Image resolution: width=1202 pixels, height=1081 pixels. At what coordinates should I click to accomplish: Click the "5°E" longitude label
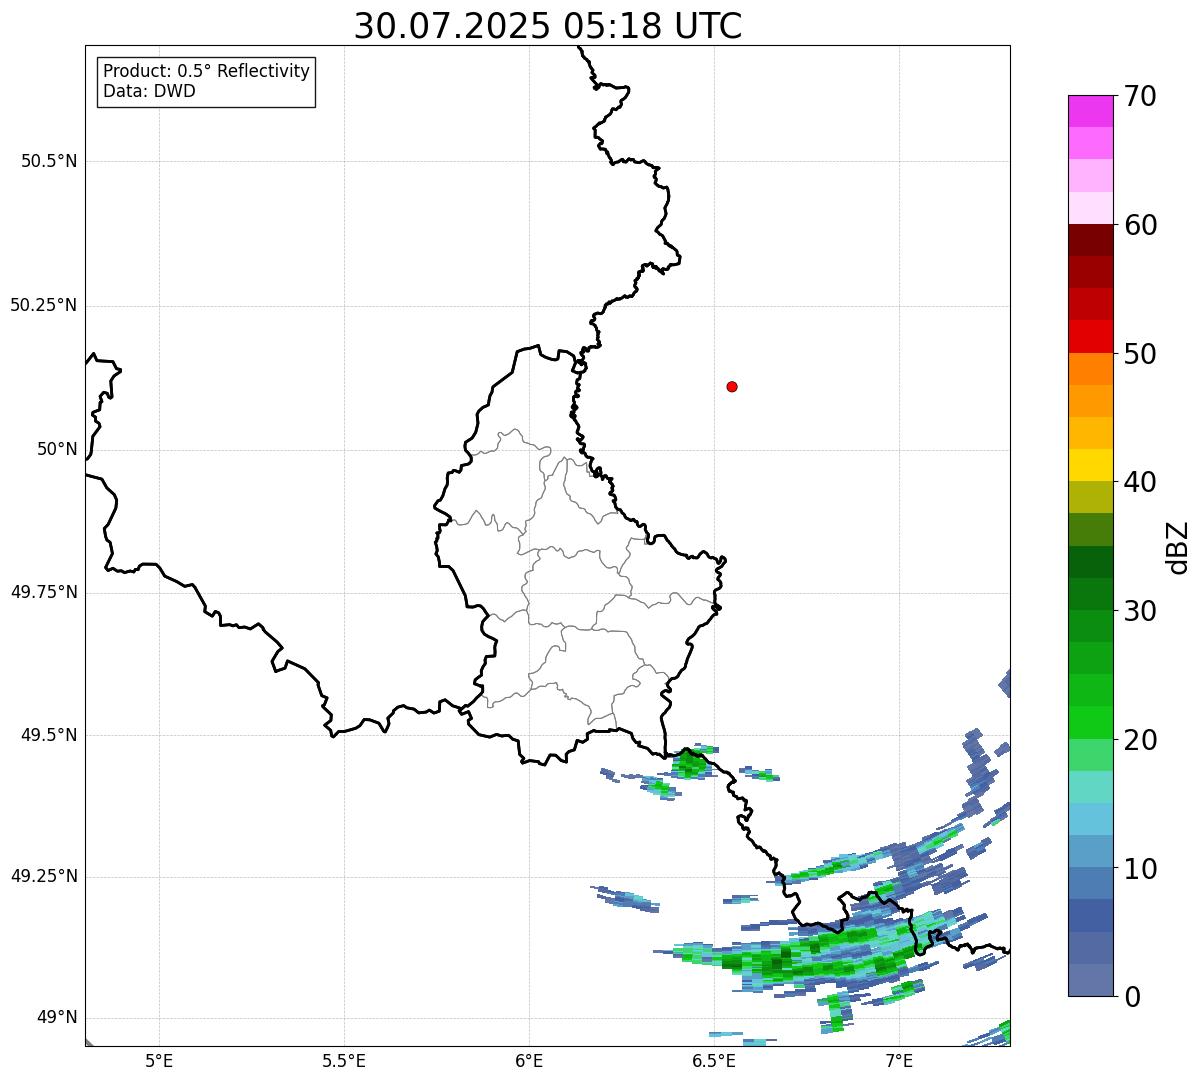[x=159, y=1060]
